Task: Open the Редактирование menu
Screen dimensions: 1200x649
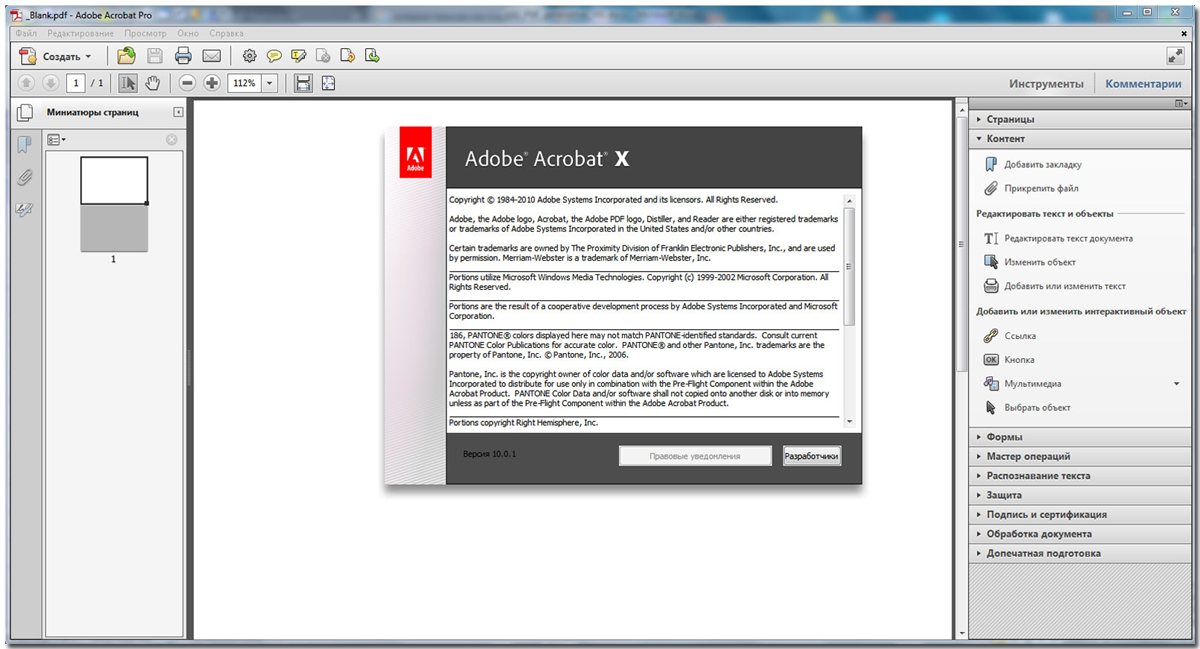Action: point(80,33)
